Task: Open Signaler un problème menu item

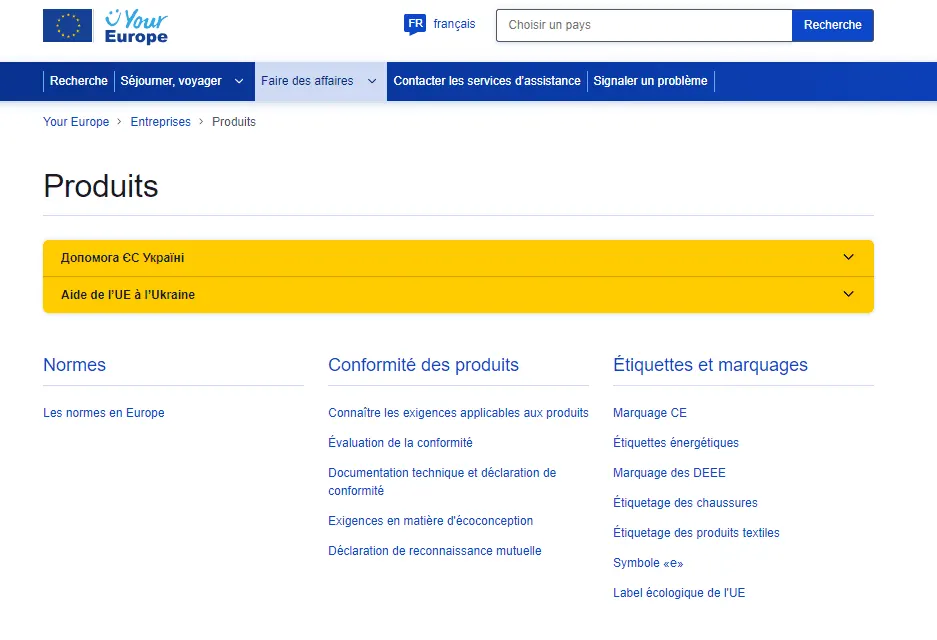Action: click(x=650, y=81)
